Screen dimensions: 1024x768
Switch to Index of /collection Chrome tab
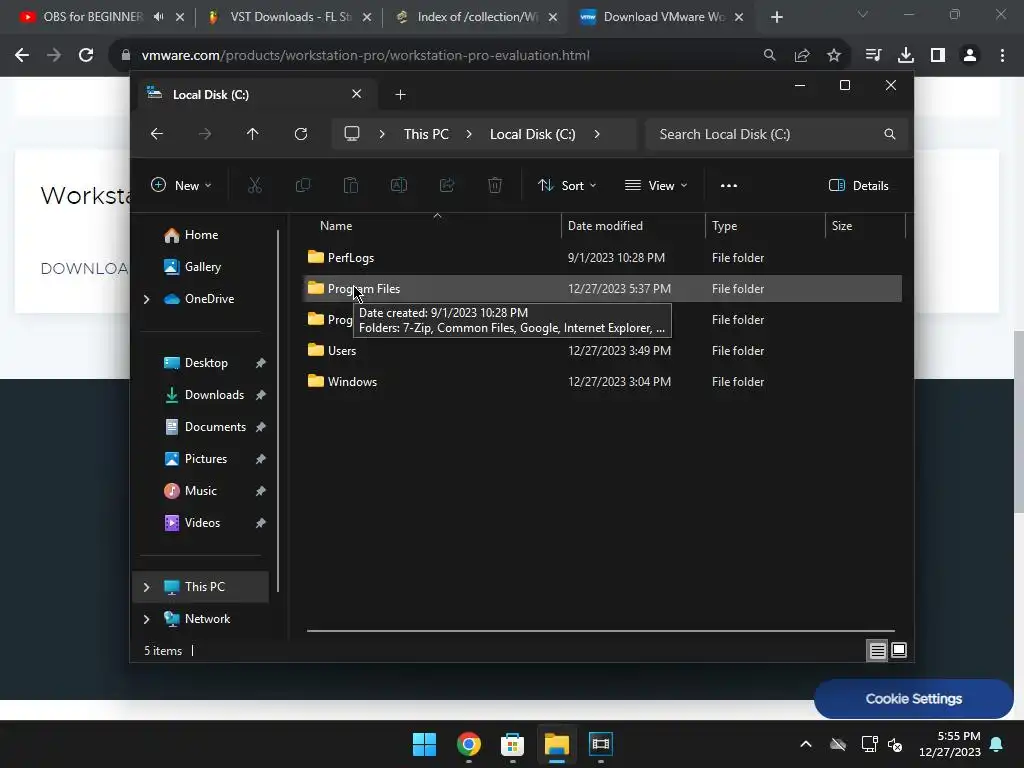tap(477, 17)
